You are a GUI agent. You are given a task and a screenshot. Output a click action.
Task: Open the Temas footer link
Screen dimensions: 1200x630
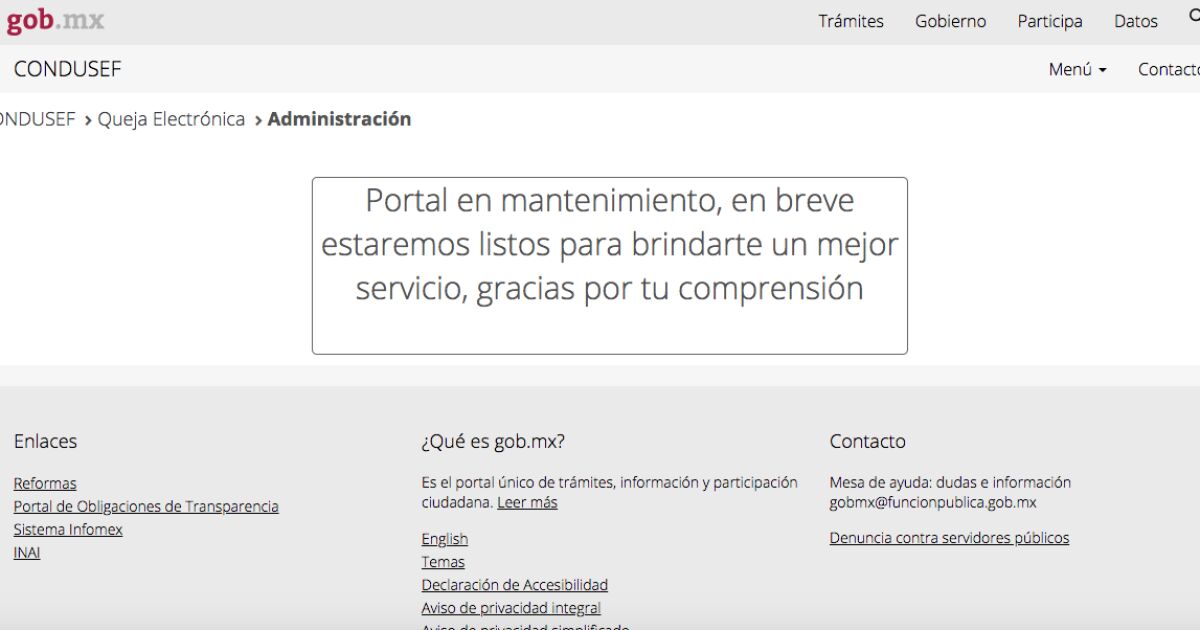point(443,561)
